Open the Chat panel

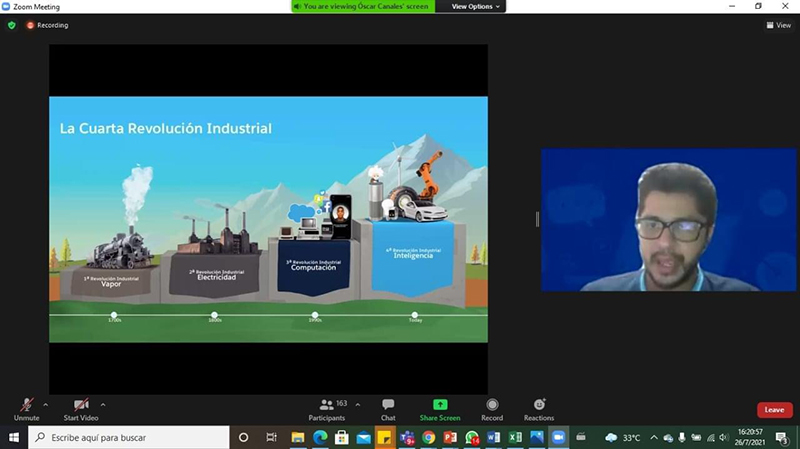(388, 407)
